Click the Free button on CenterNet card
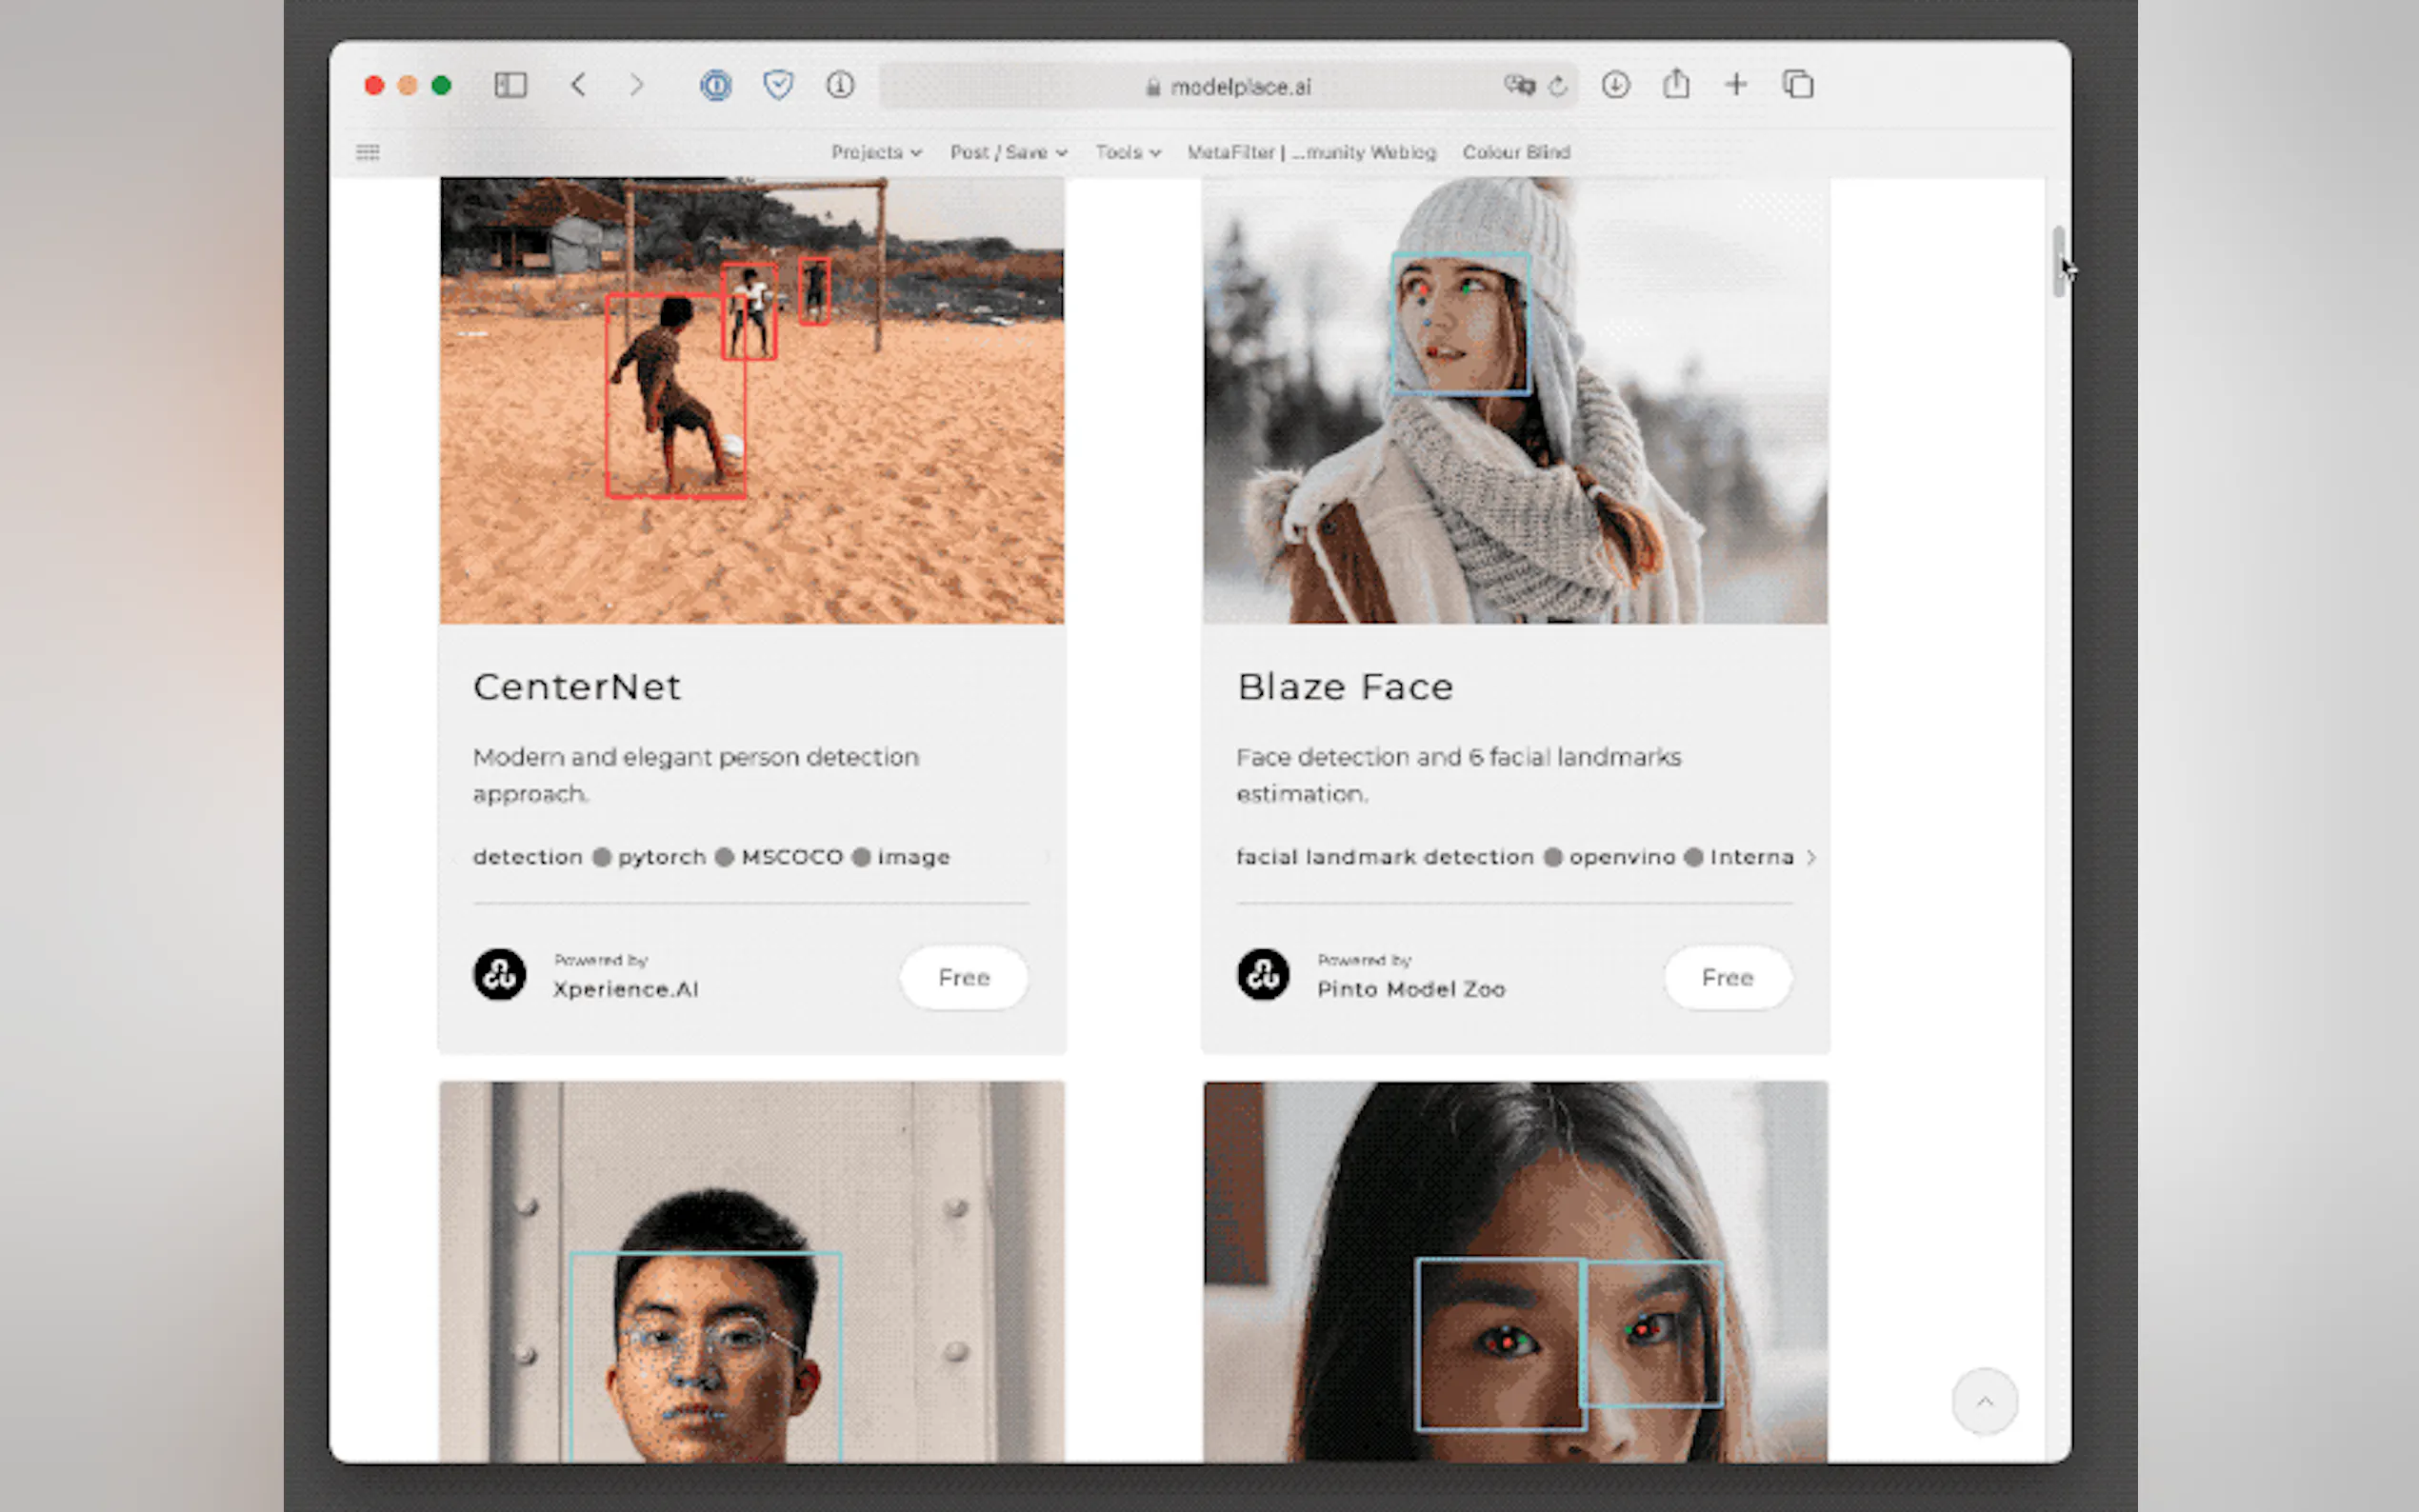2419x1512 pixels. coord(963,977)
